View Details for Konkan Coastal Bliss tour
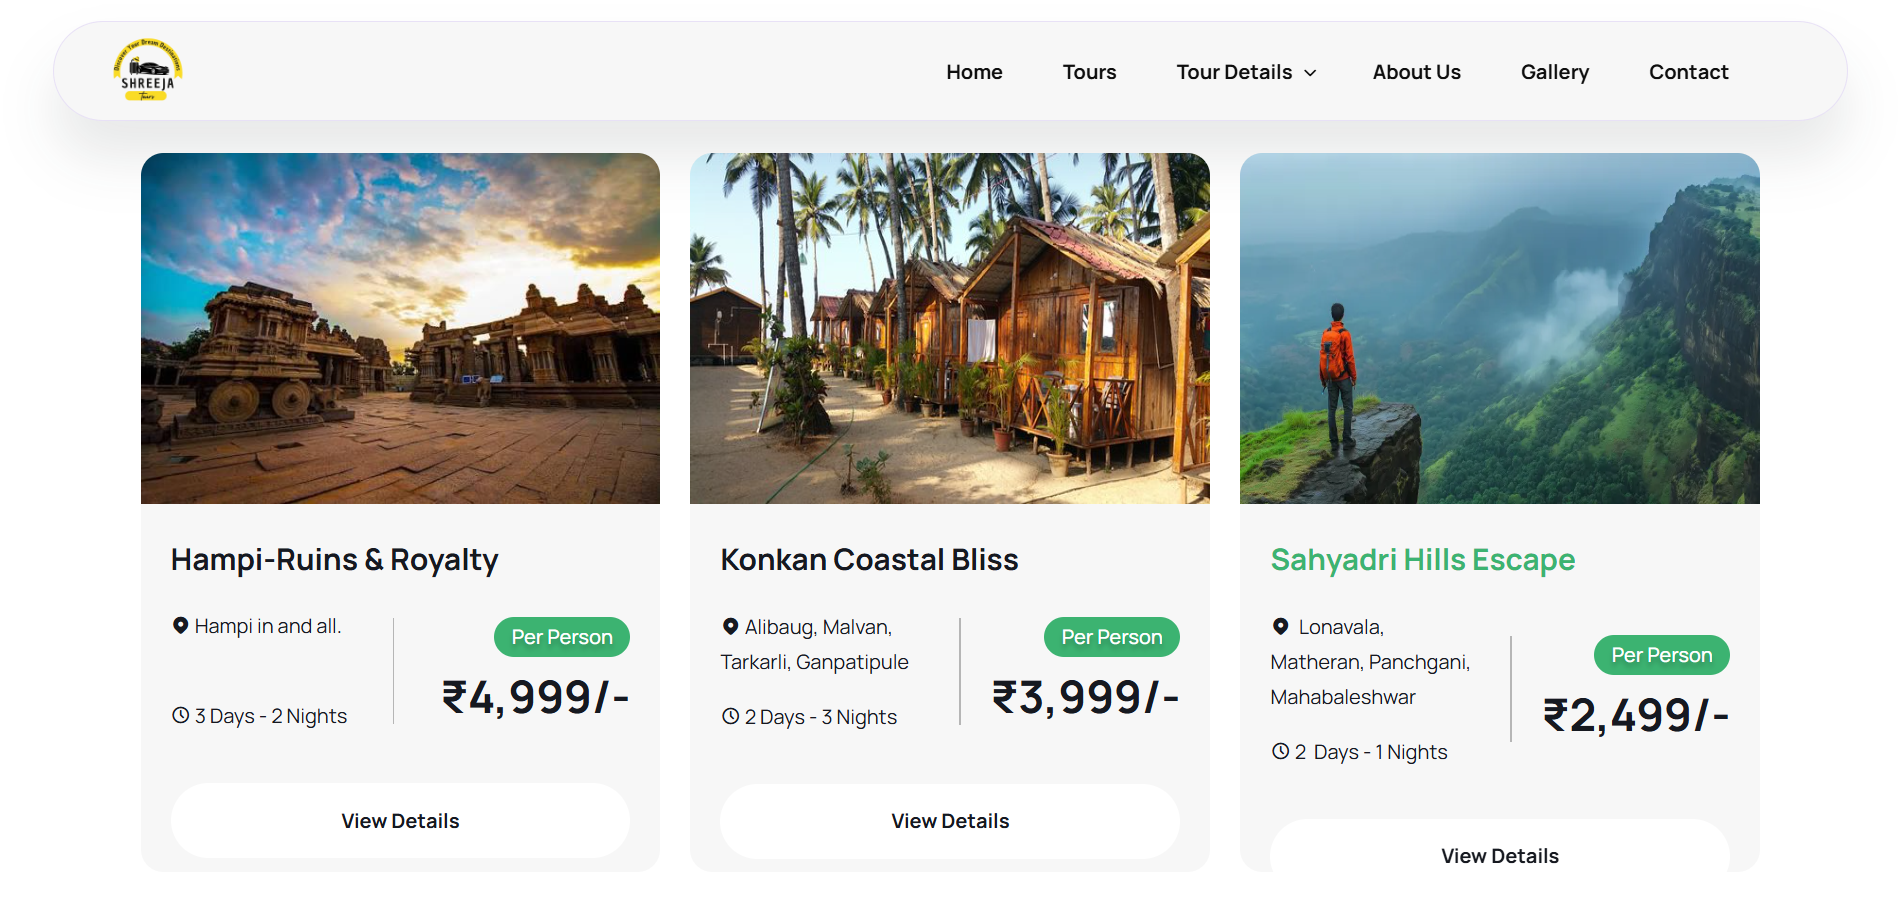1900x910 pixels. point(950,821)
